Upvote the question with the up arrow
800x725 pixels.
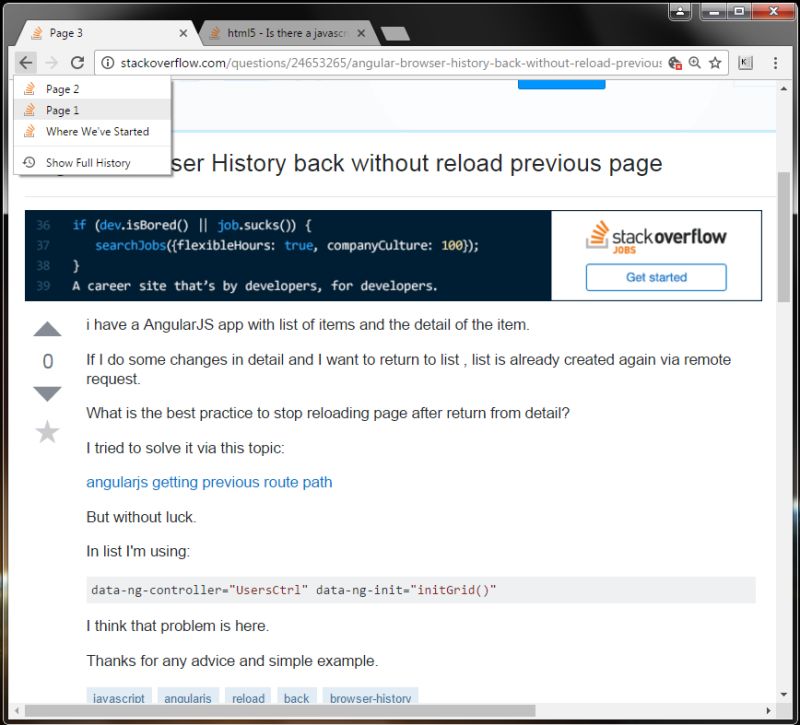click(47, 328)
